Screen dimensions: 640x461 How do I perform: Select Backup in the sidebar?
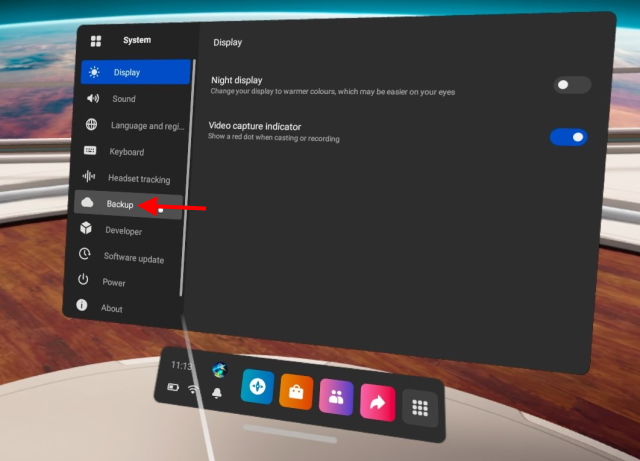point(128,204)
